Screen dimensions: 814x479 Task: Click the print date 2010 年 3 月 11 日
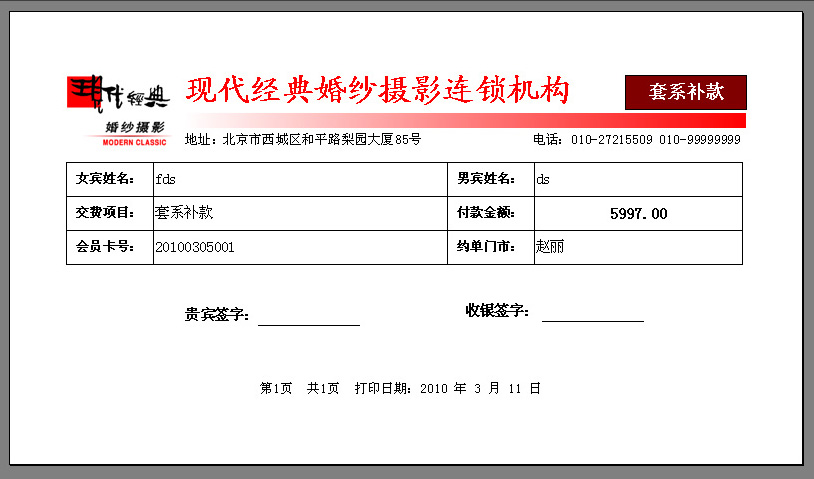481,388
